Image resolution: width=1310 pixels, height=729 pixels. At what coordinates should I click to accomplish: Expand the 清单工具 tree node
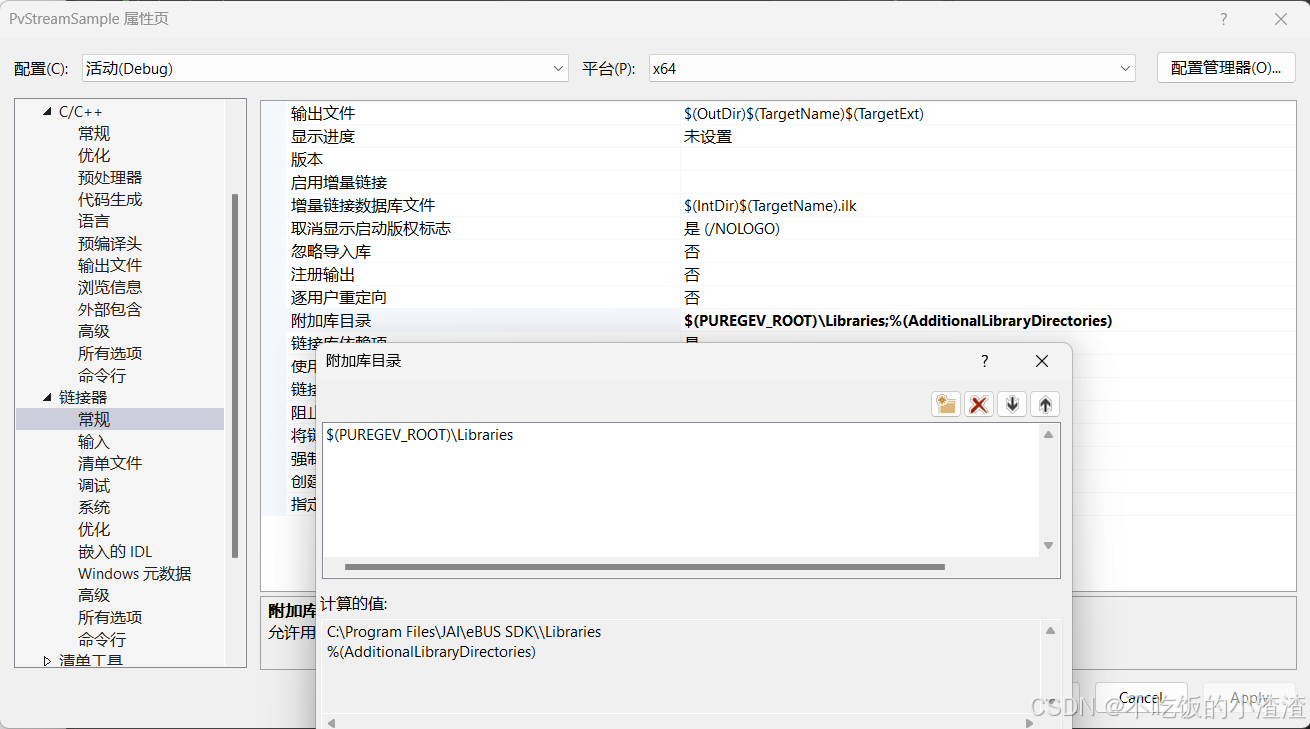pyautogui.click(x=46, y=660)
